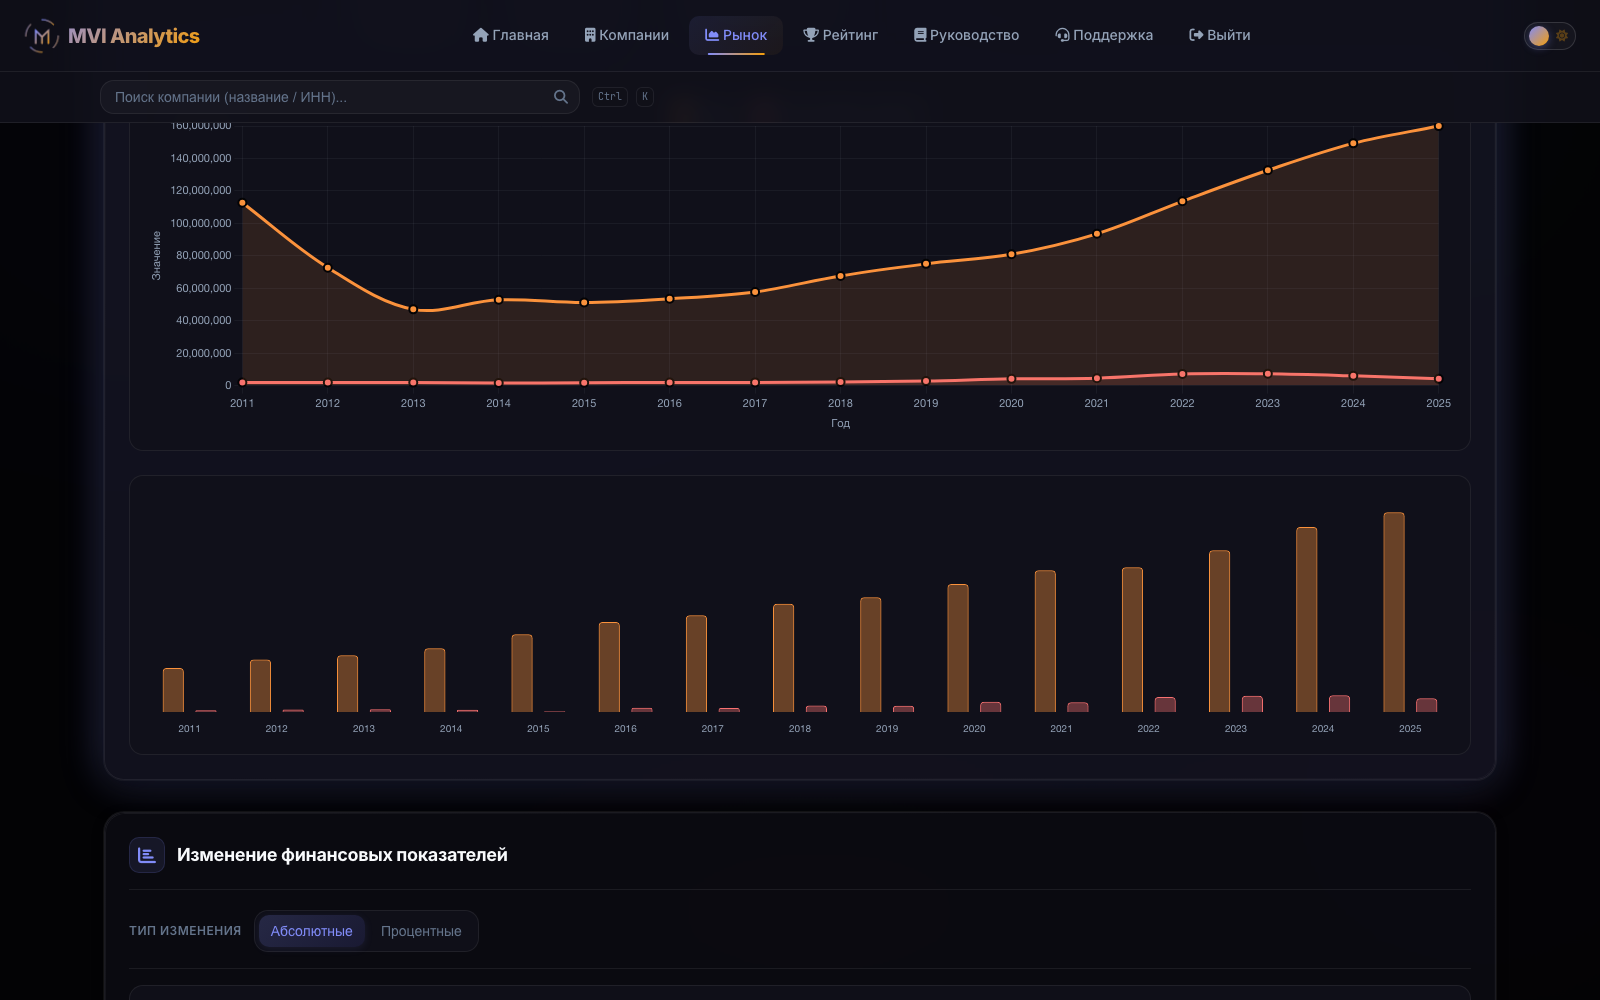Image resolution: width=1600 pixels, height=1000 pixels.
Task: Click the building icon in Компании
Action: (590, 35)
